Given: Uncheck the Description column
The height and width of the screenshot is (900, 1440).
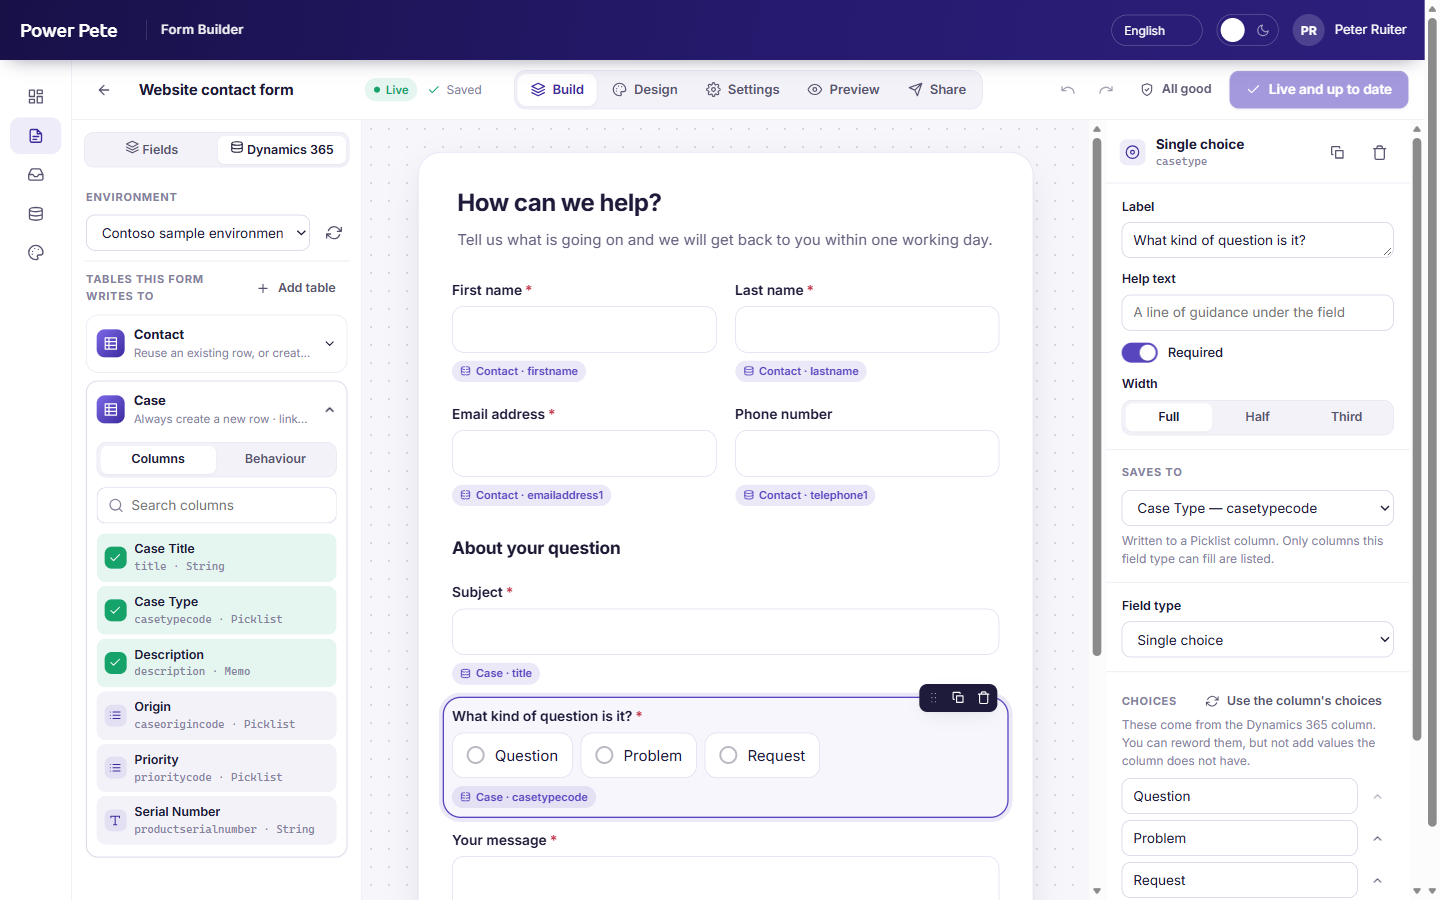Looking at the screenshot, I should 116,663.
